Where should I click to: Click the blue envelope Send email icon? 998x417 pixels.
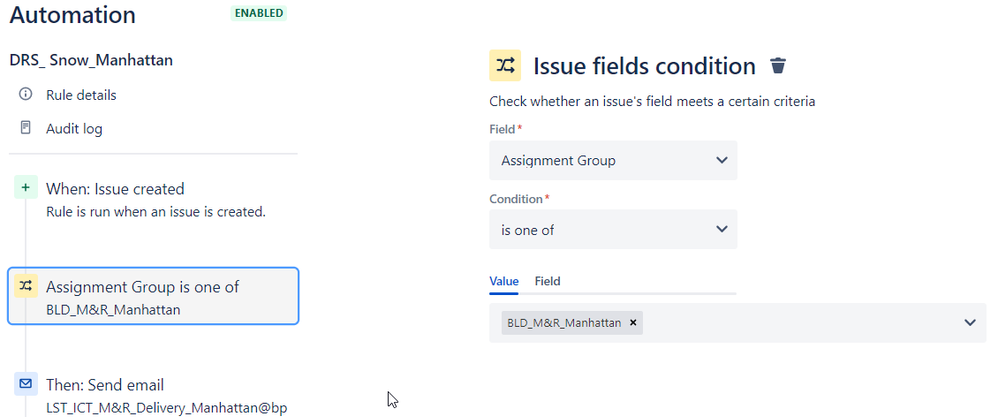pyautogui.click(x=25, y=384)
